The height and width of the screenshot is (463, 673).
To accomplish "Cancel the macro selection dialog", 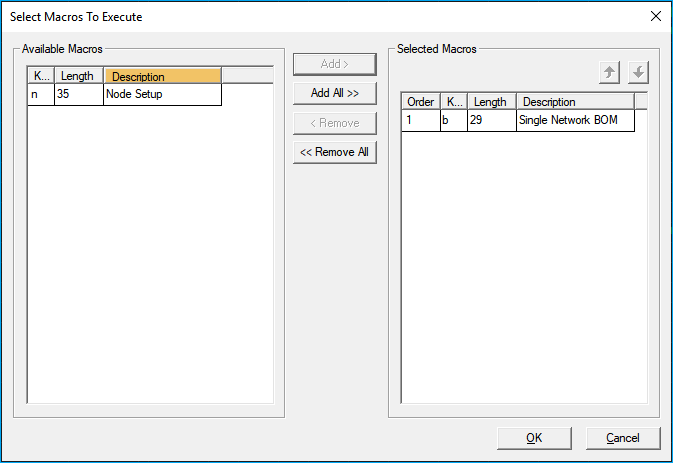I will tap(623, 438).
